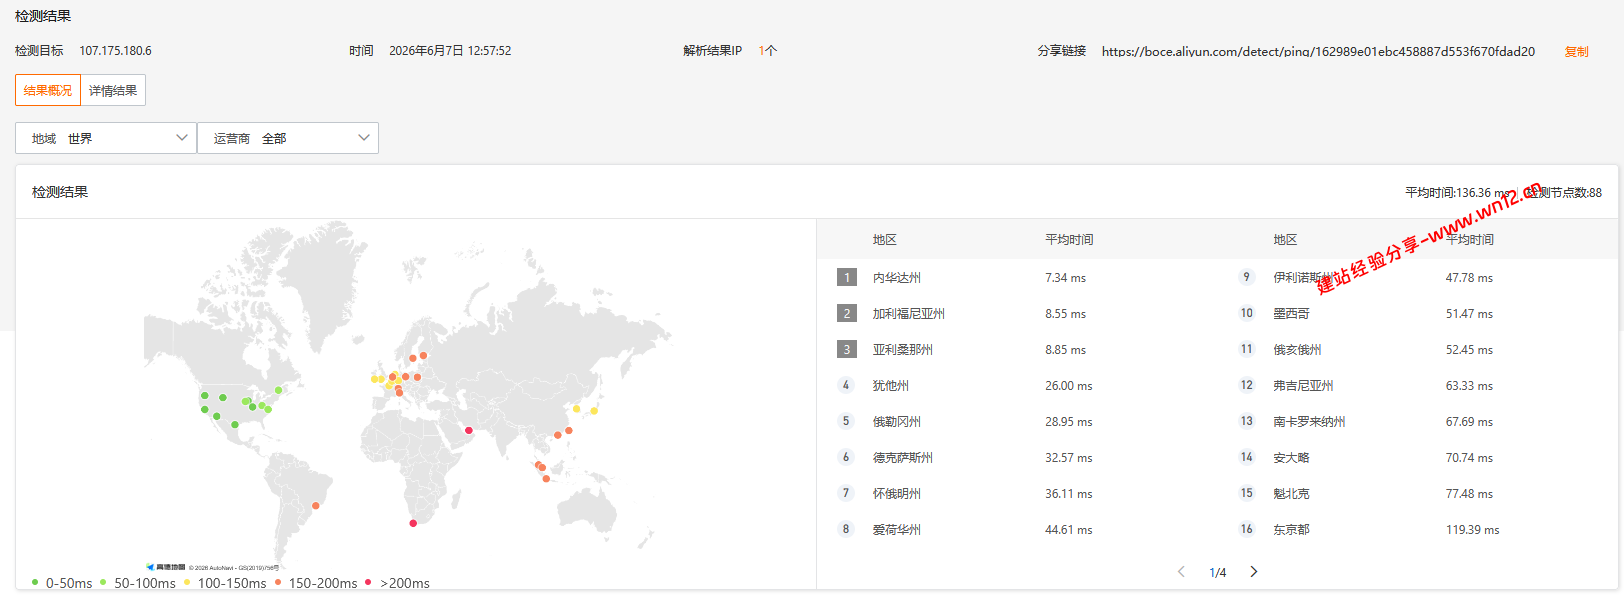This screenshot has width=1624, height=606.
Task: Click the >200ms red legend entry
Action: [x=397, y=583]
